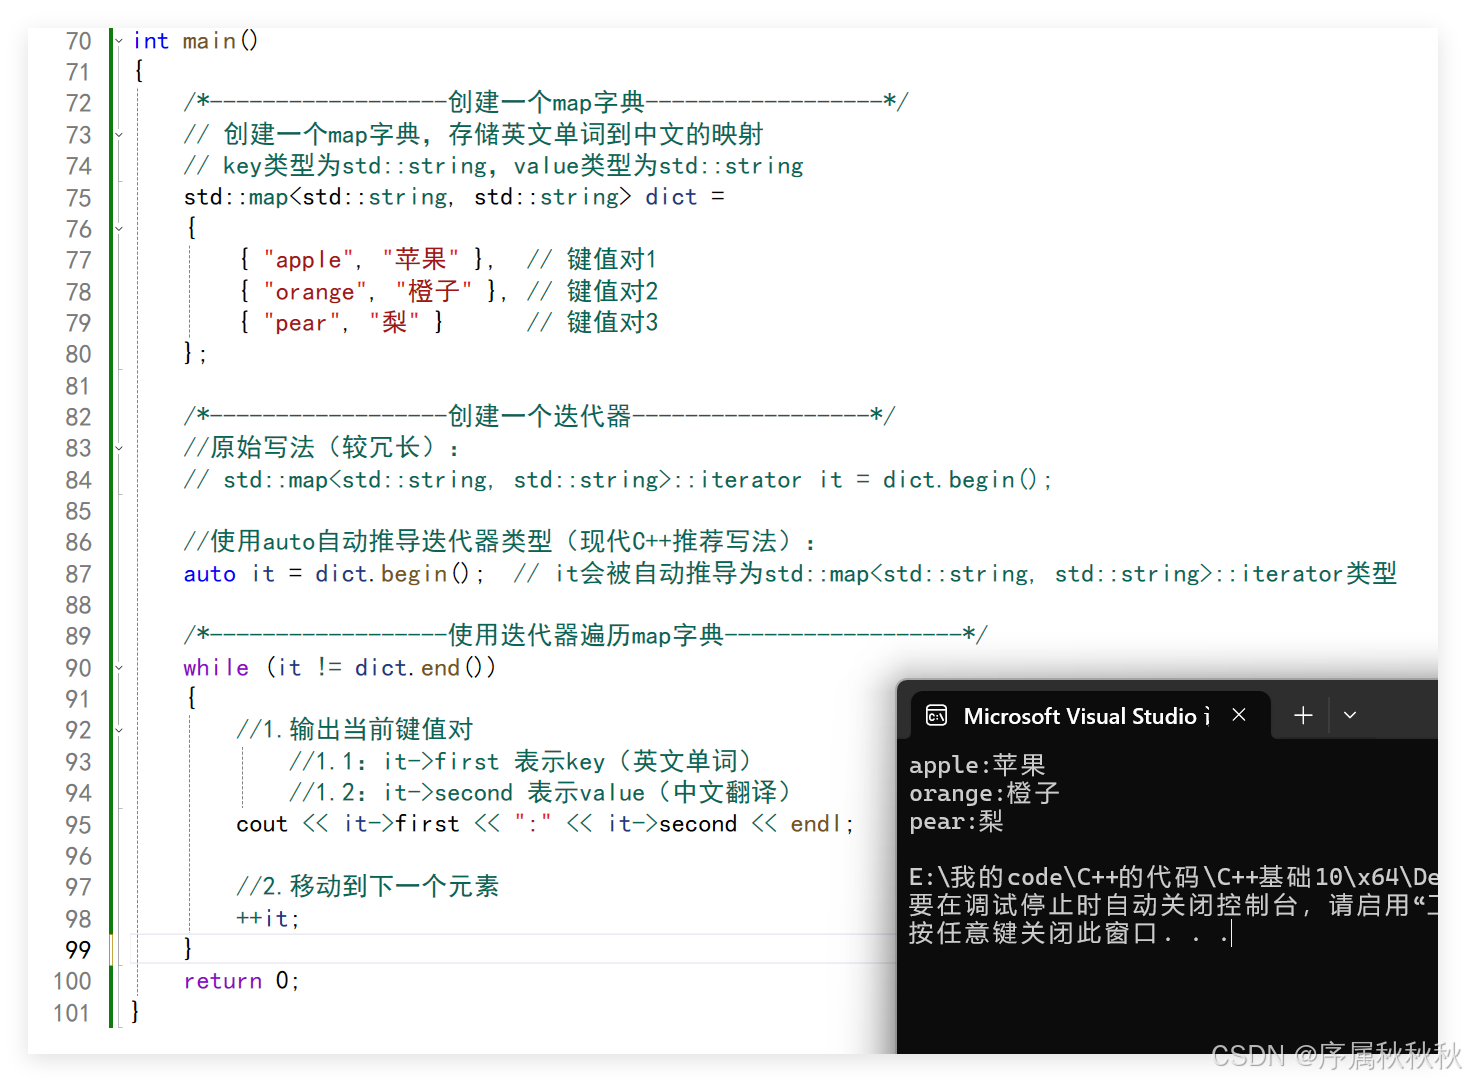Click the "键值对2" comment on line 78
The width and height of the screenshot is (1466, 1082).
click(612, 292)
